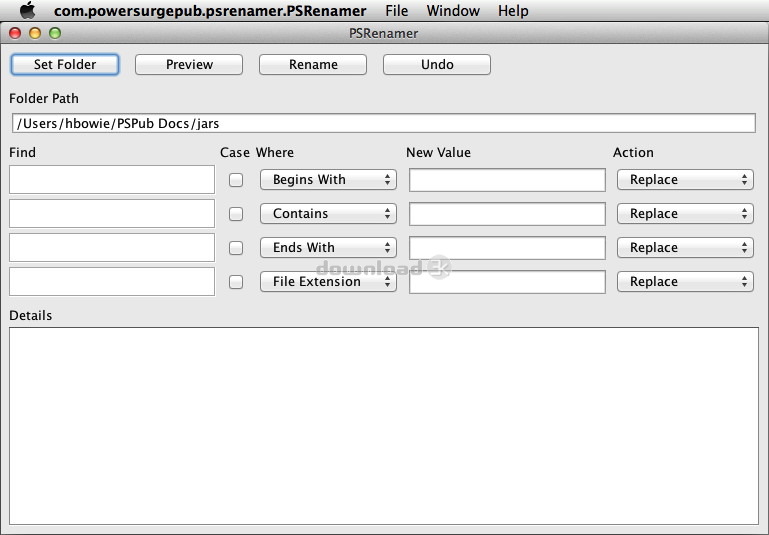Screen dimensions: 769x535
Task: Open the Help menu
Action: tap(513, 11)
